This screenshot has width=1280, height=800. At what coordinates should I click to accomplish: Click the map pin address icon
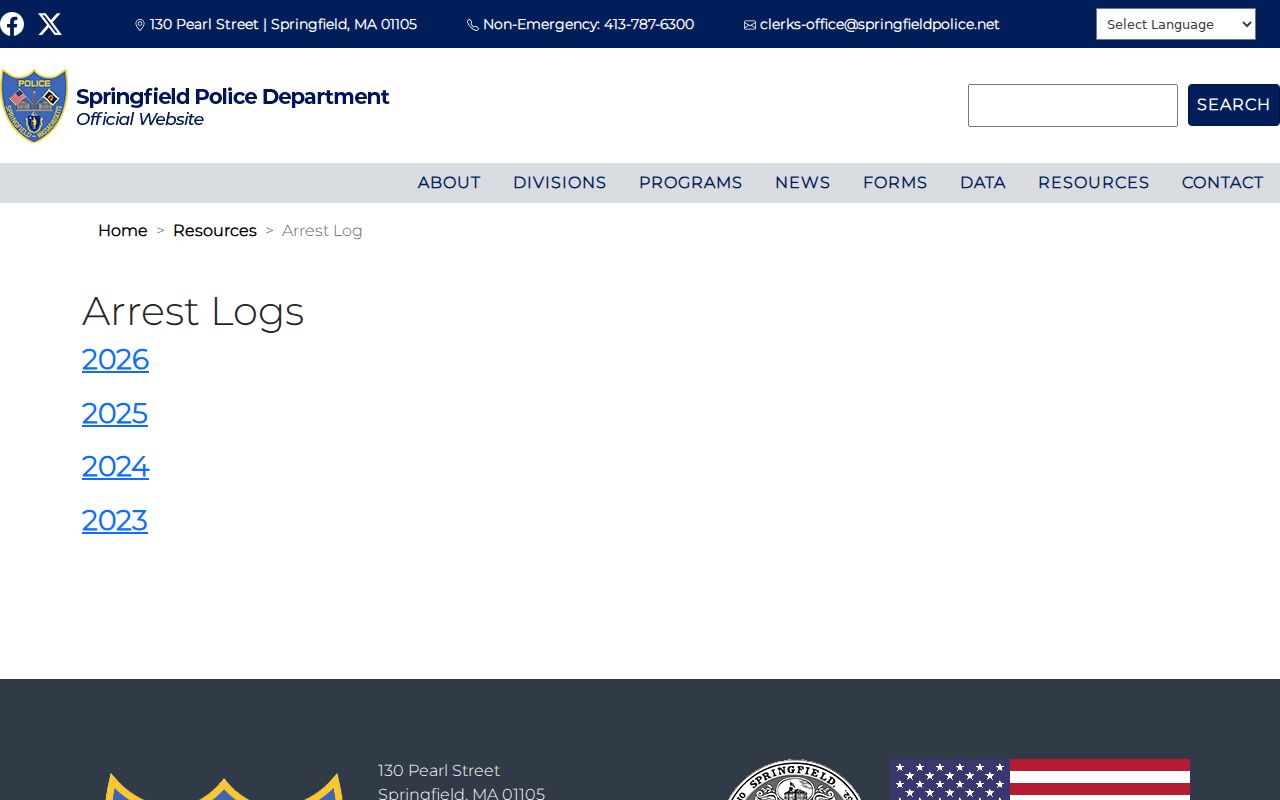pyautogui.click(x=140, y=25)
